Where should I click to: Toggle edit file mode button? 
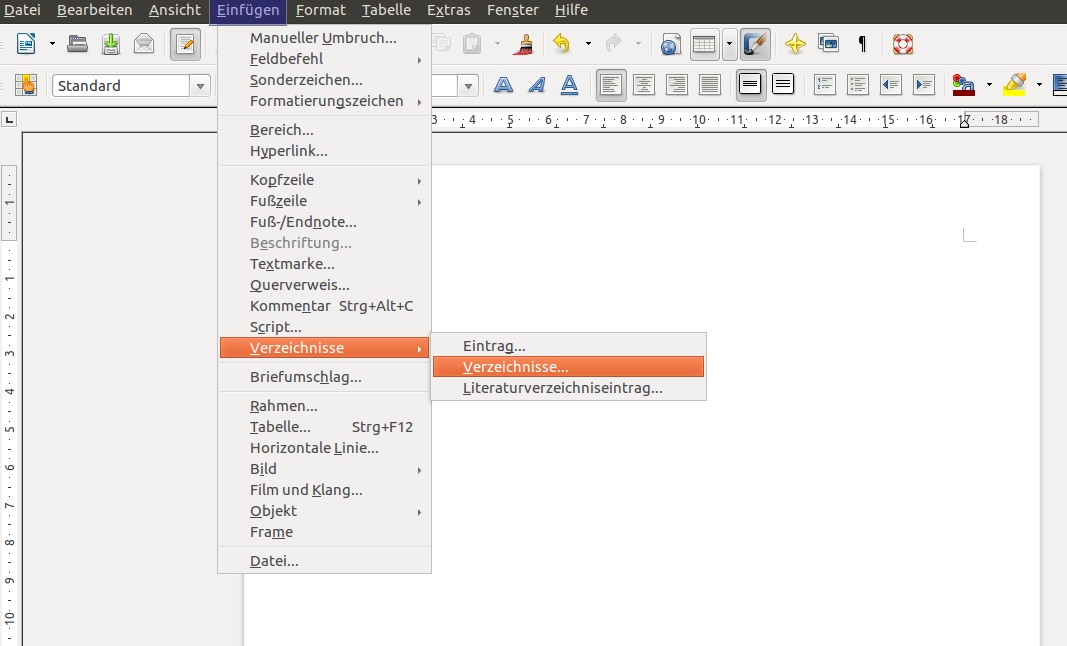pyautogui.click(x=184, y=44)
